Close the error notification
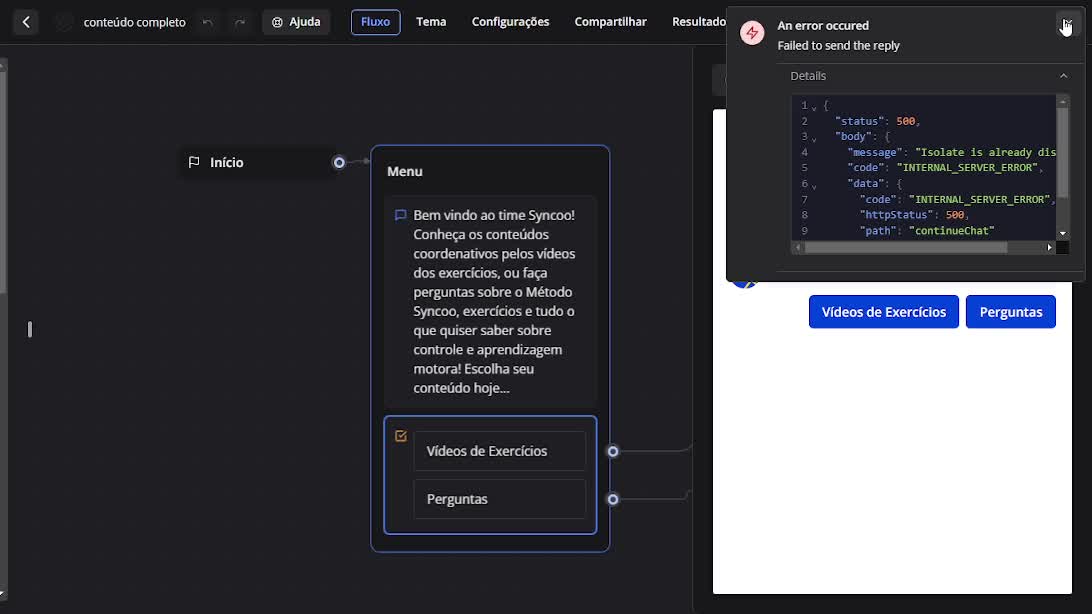The image size is (1092, 614). click(x=1066, y=24)
